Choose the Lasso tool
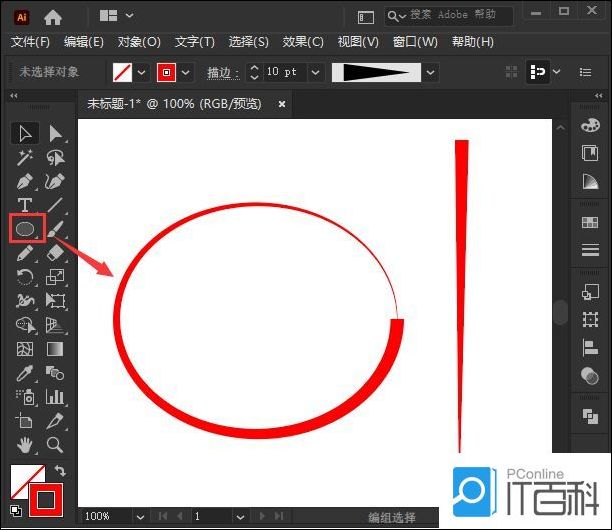Image resolution: width=612 pixels, height=530 pixels. click(55, 158)
